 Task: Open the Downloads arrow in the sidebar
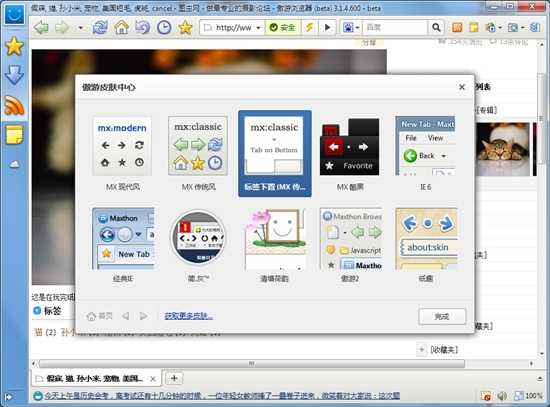(x=14, y=75)
